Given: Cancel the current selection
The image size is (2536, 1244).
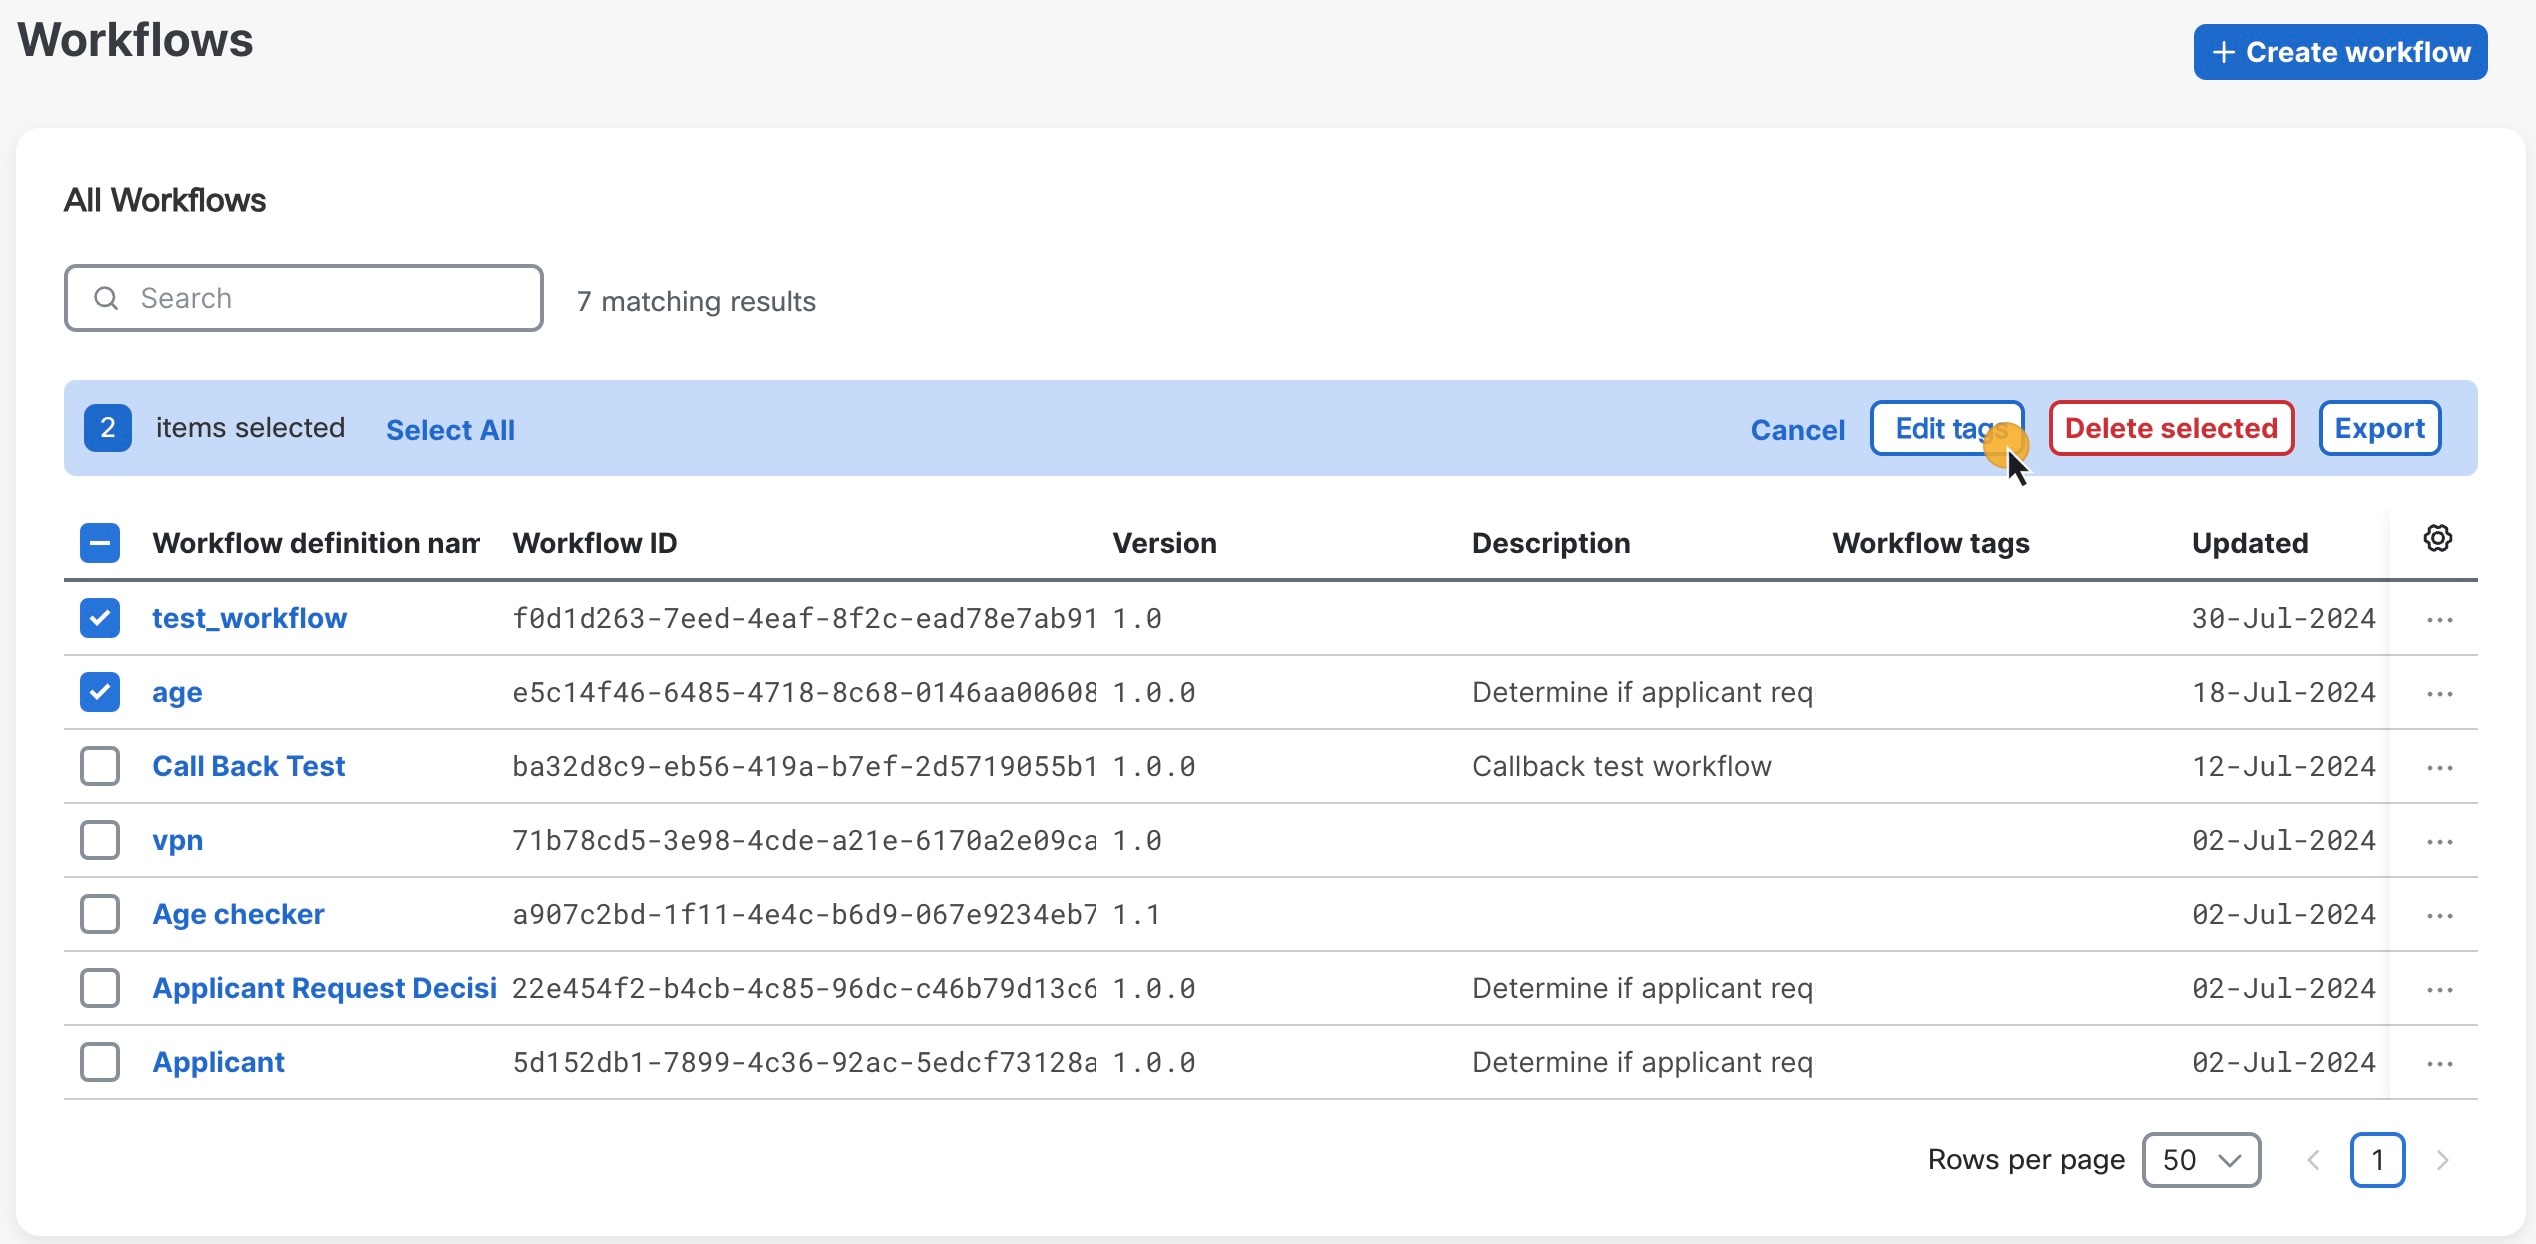Looking at the screenshot, I should 1797,428.
